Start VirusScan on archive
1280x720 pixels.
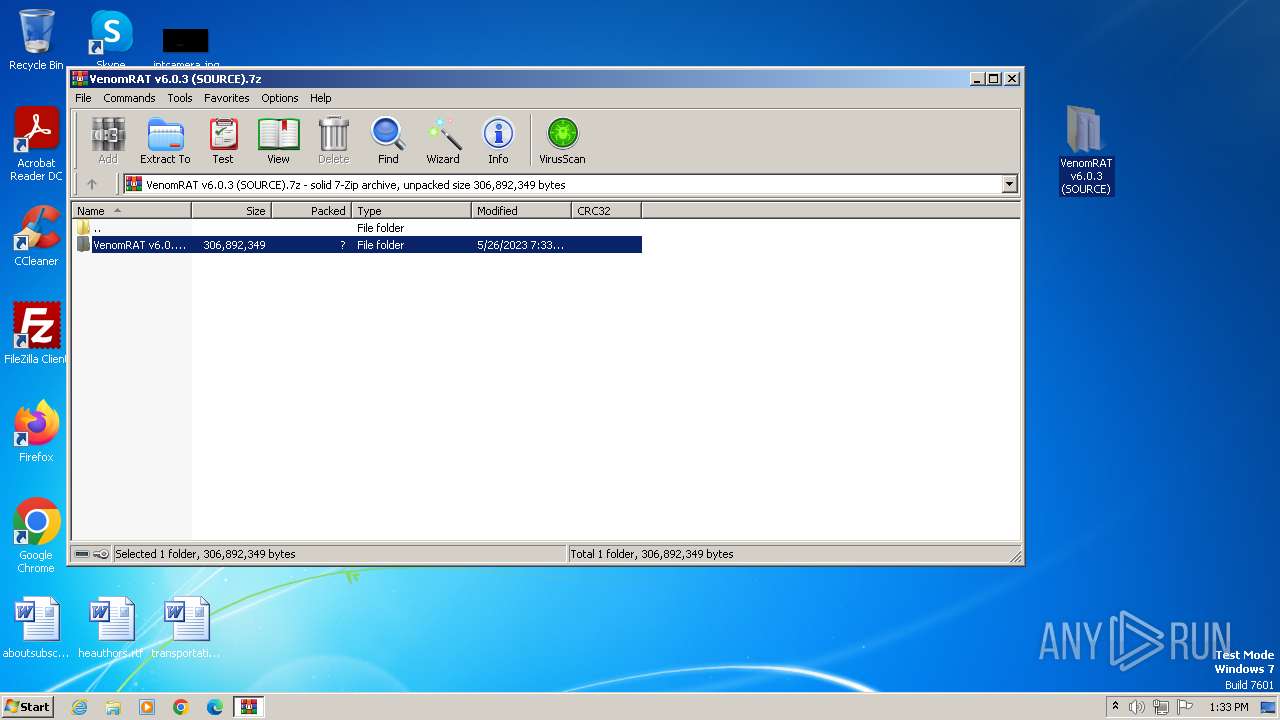pos(562,140)
